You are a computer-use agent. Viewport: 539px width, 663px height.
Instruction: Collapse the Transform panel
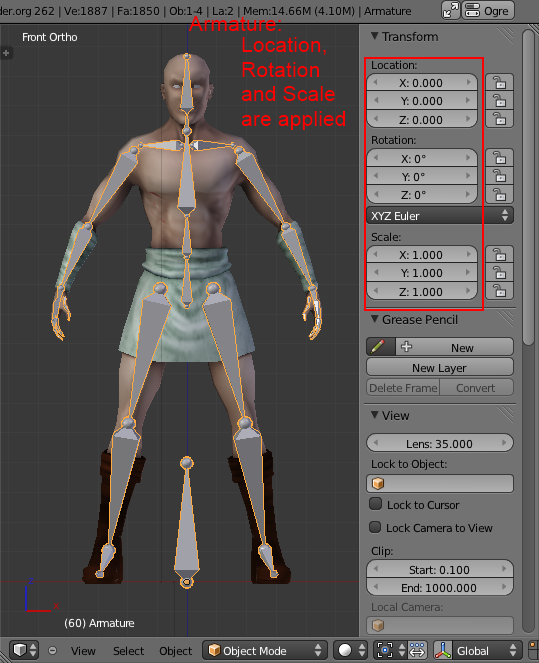[x=375, y=36]
